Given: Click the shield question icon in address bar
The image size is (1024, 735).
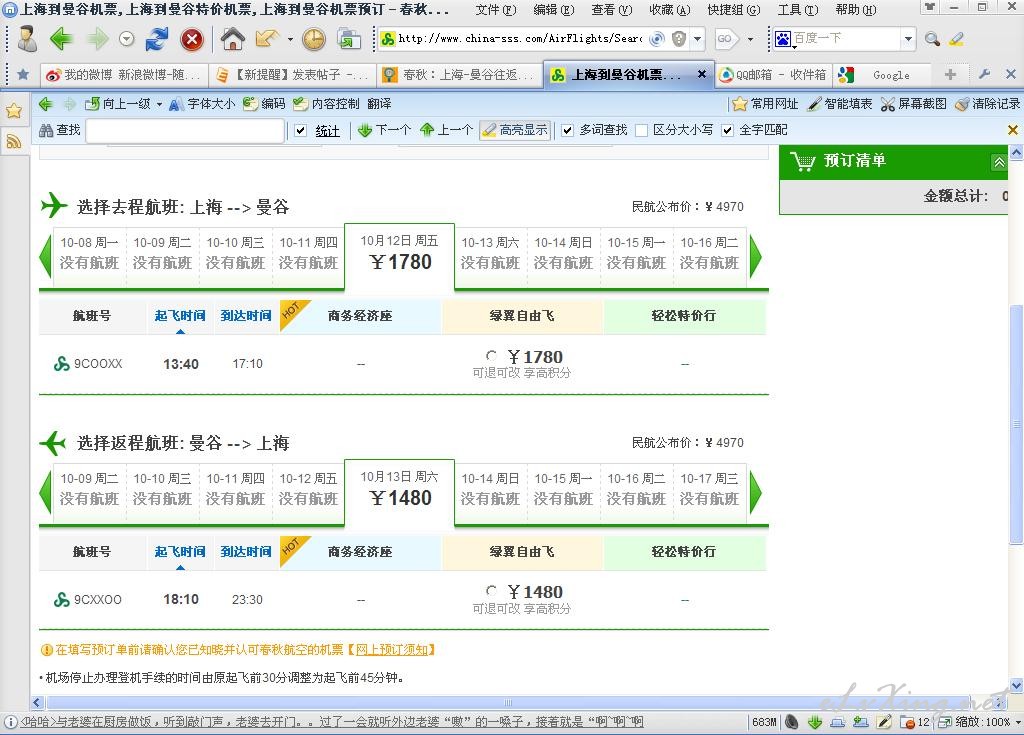Looking at the screenshot, I should tap(679, 39).
